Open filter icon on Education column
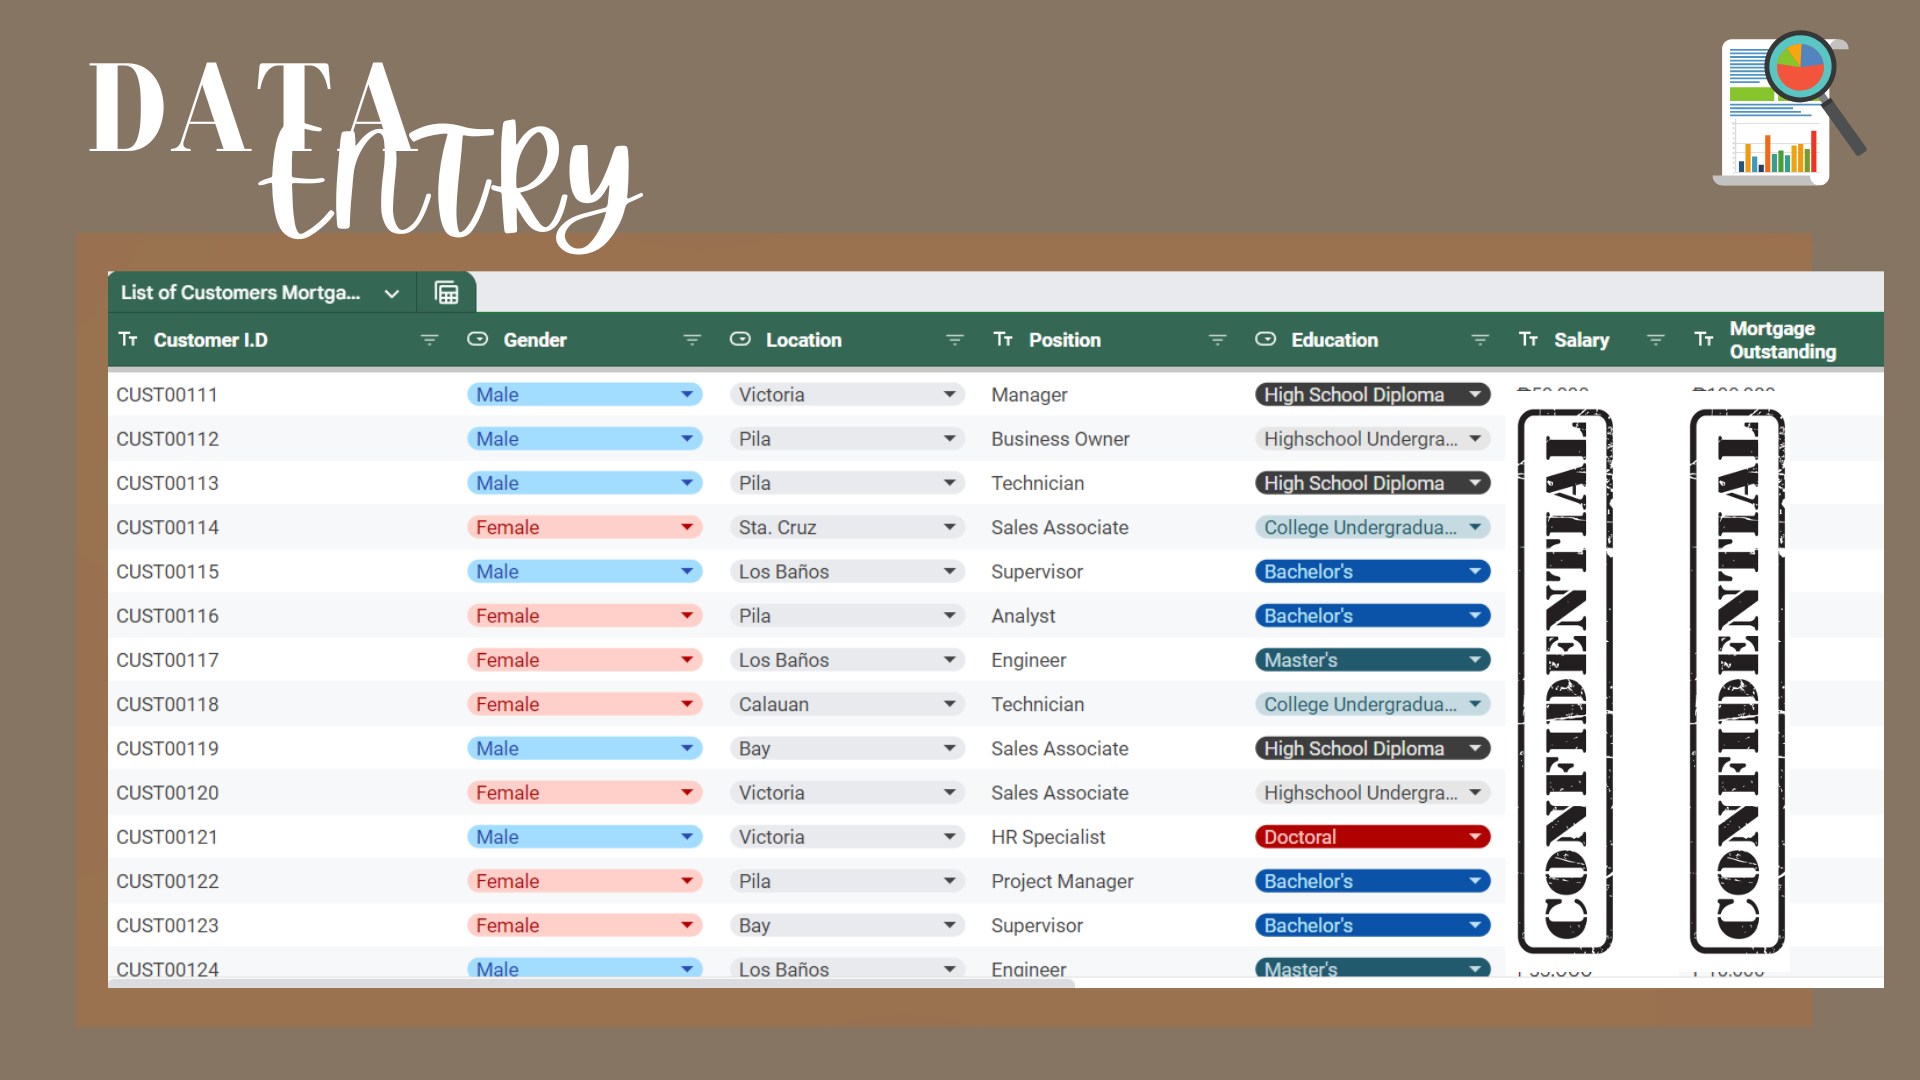This screenshot has width=1920, height=1080. pos(1480,340)
